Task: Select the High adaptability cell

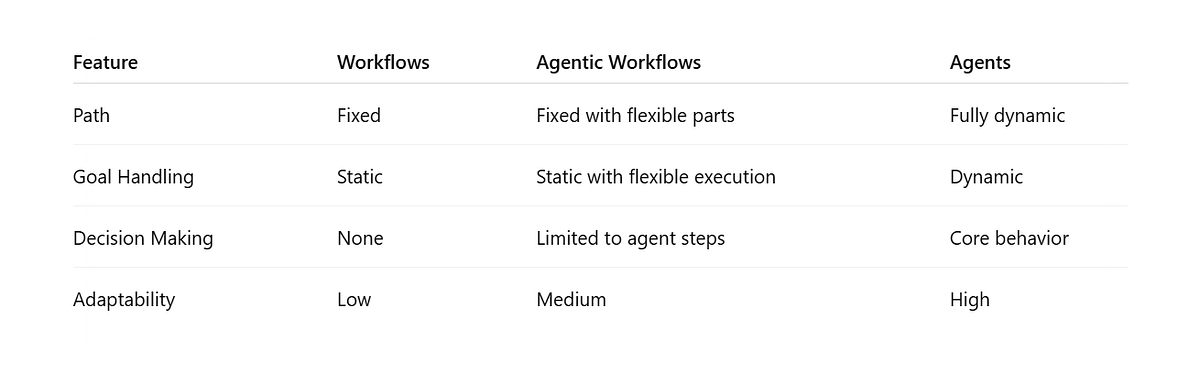Action: pos(970,300)
